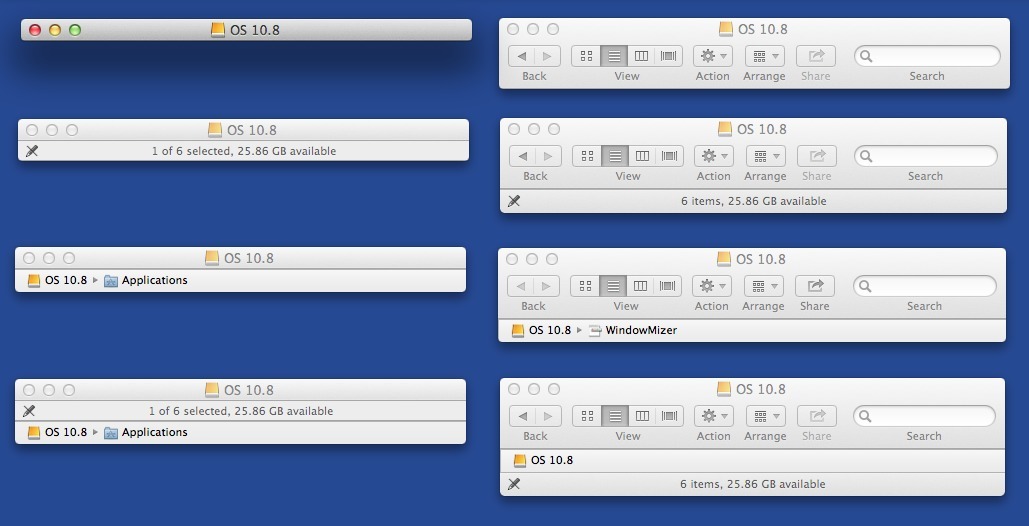Open Action gear menu in the WindowMizer window
The width and height of the screenshot is (1029, 526).
(711, 286)
